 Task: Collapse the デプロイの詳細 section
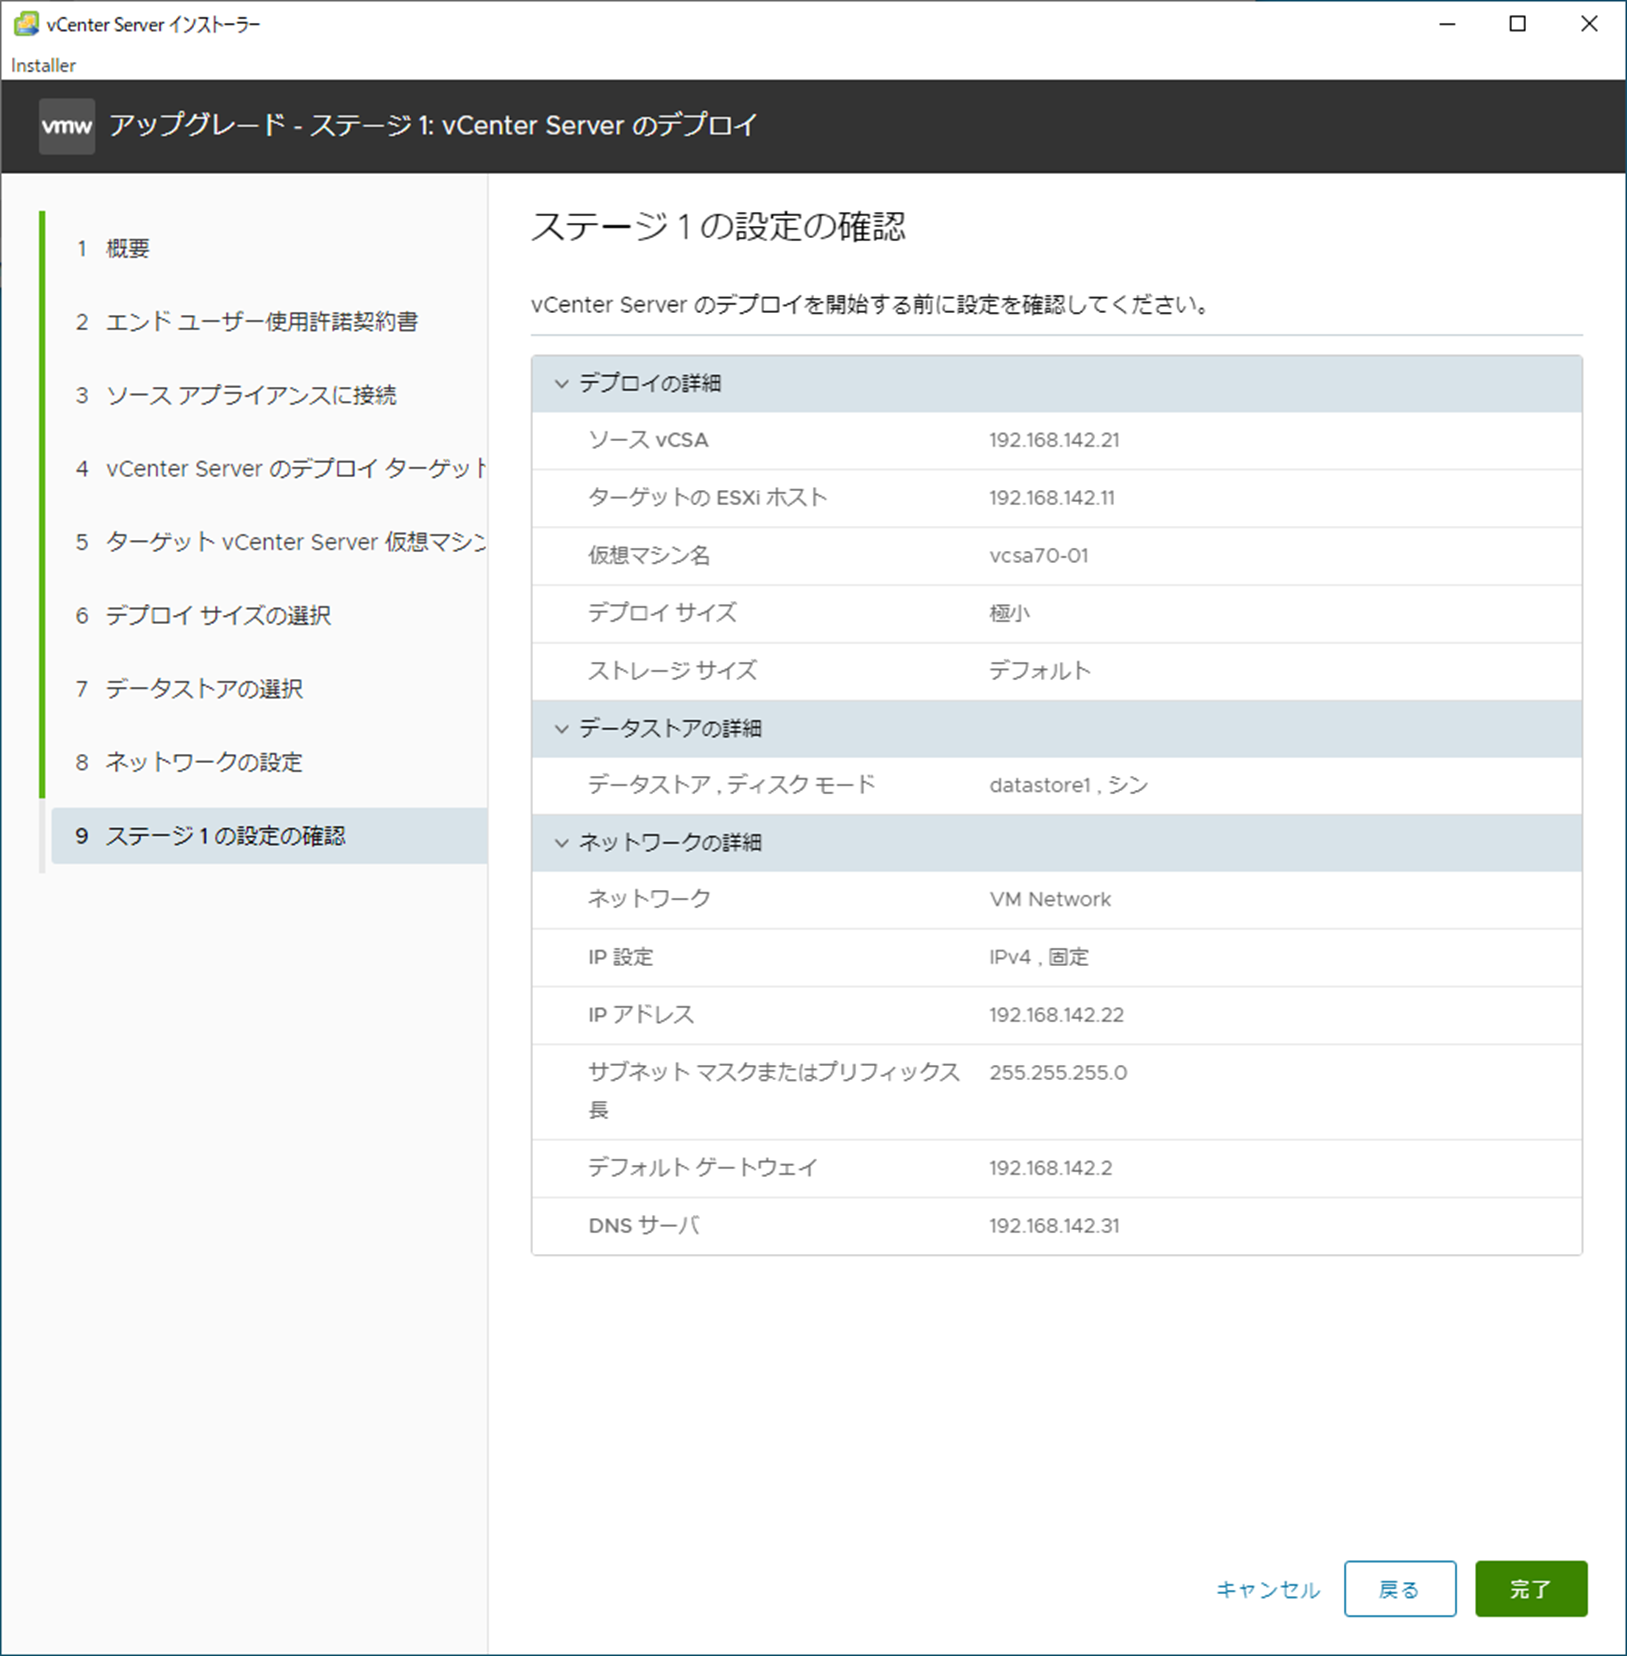click(562, 383)
